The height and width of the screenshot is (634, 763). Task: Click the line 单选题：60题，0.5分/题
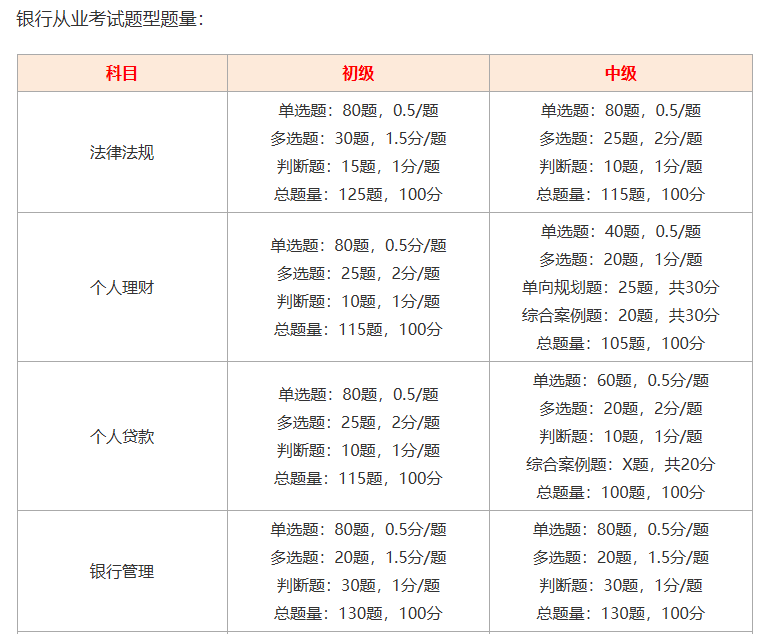coord(620,381)
